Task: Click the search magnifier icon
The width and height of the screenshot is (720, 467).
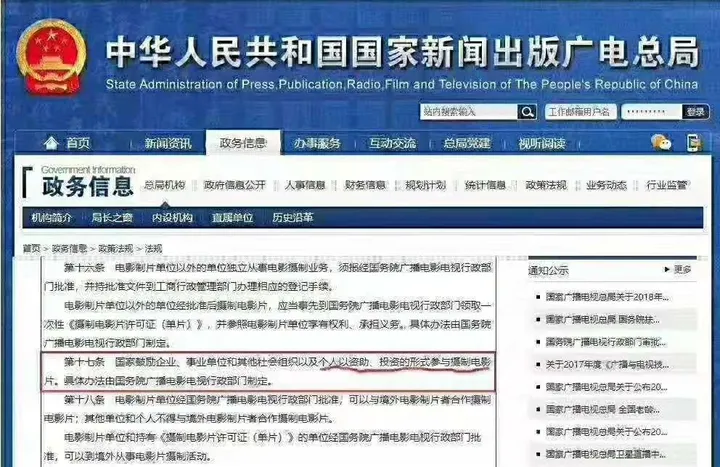Action: coord(527,112)
